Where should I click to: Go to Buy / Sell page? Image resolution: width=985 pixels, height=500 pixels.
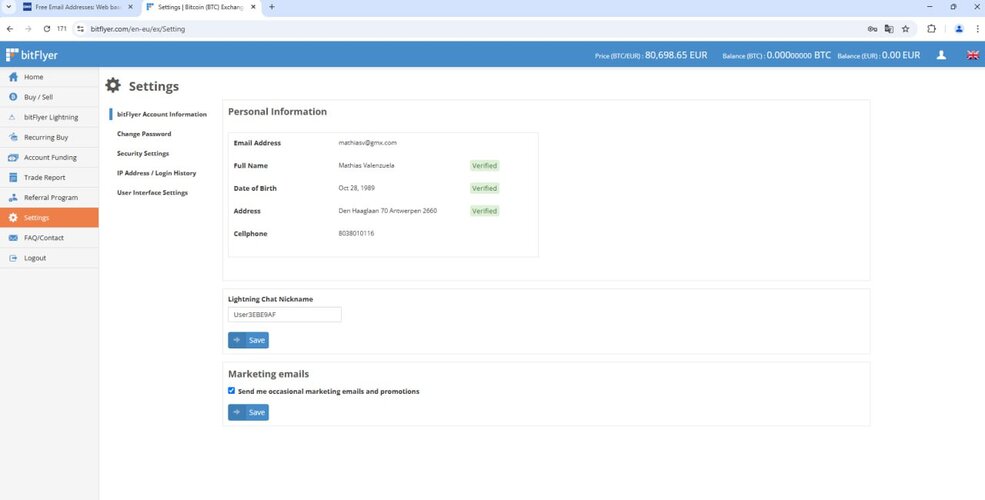click(49, 97)
